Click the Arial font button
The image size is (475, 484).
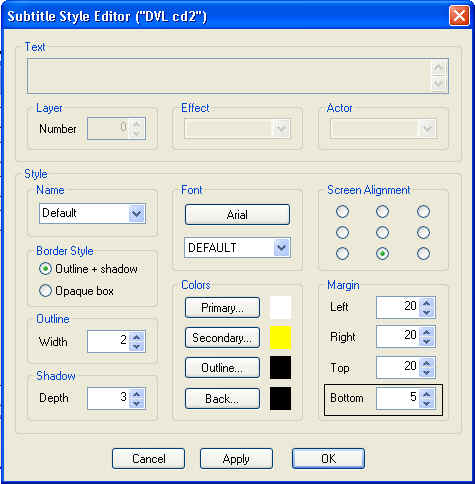pyautogui.click(x=237, y=215)
